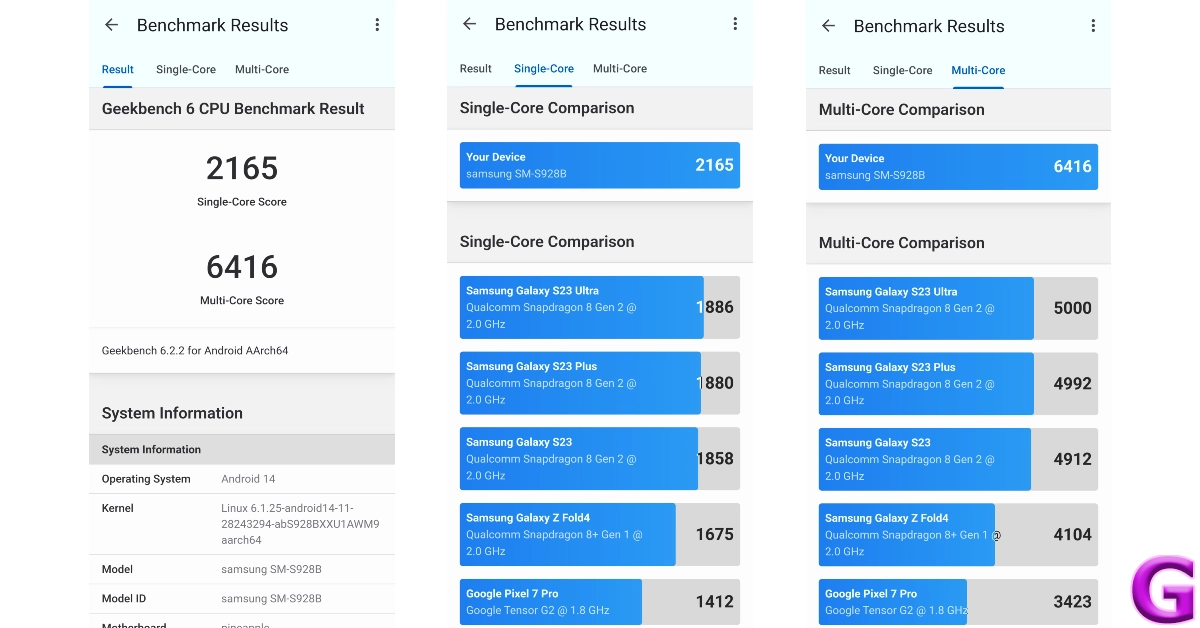Viewport: 1200px width, 628px height.
Task: Select Result tab in left screen
Action: 117,69
